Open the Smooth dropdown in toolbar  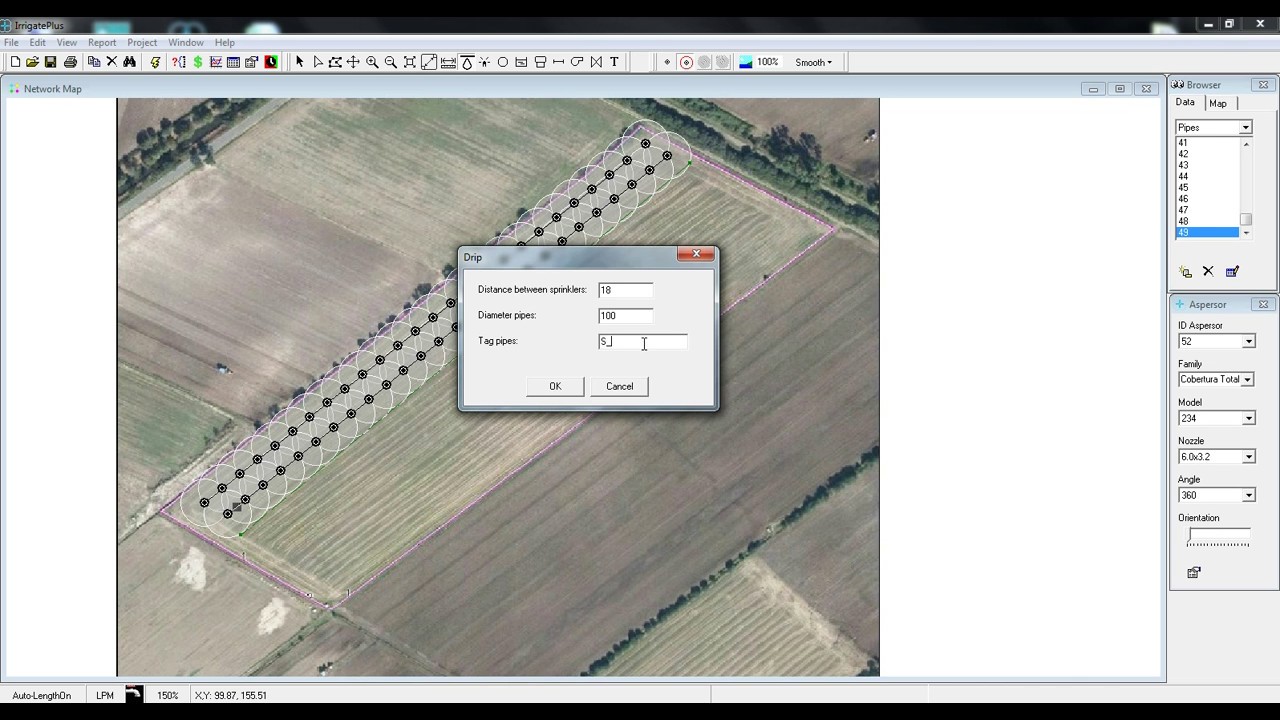tap(813, 62)
